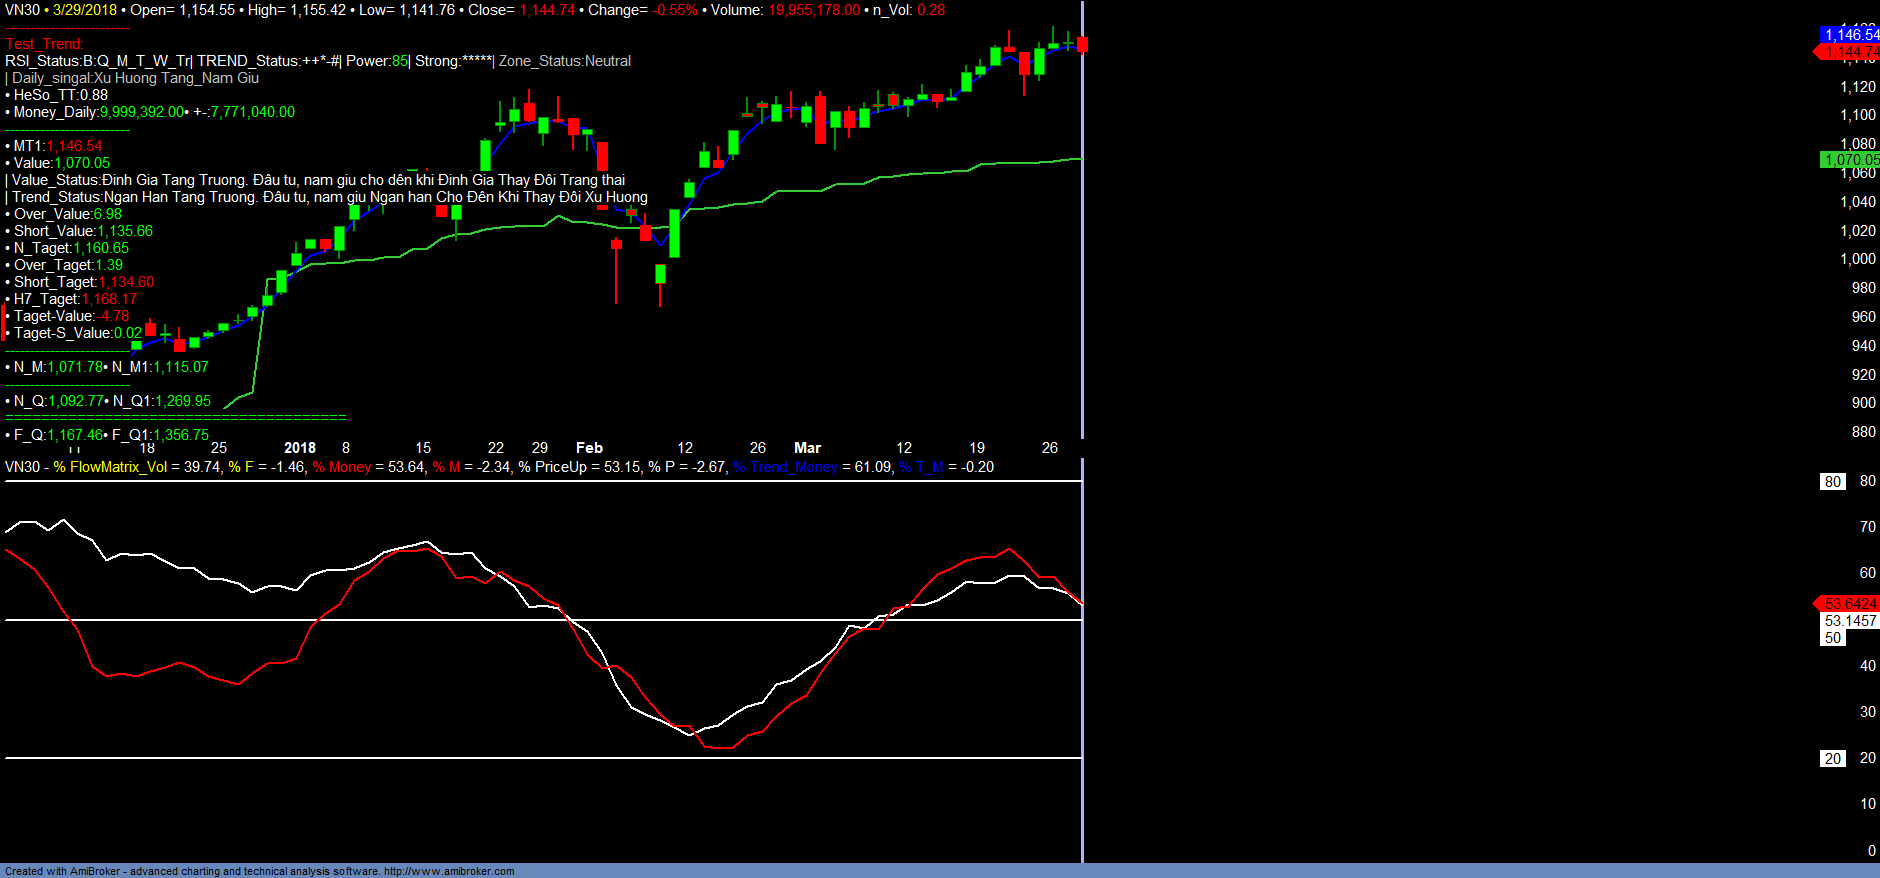Click the blue 1,146.54 price tag

click(x=1850, y=35)
